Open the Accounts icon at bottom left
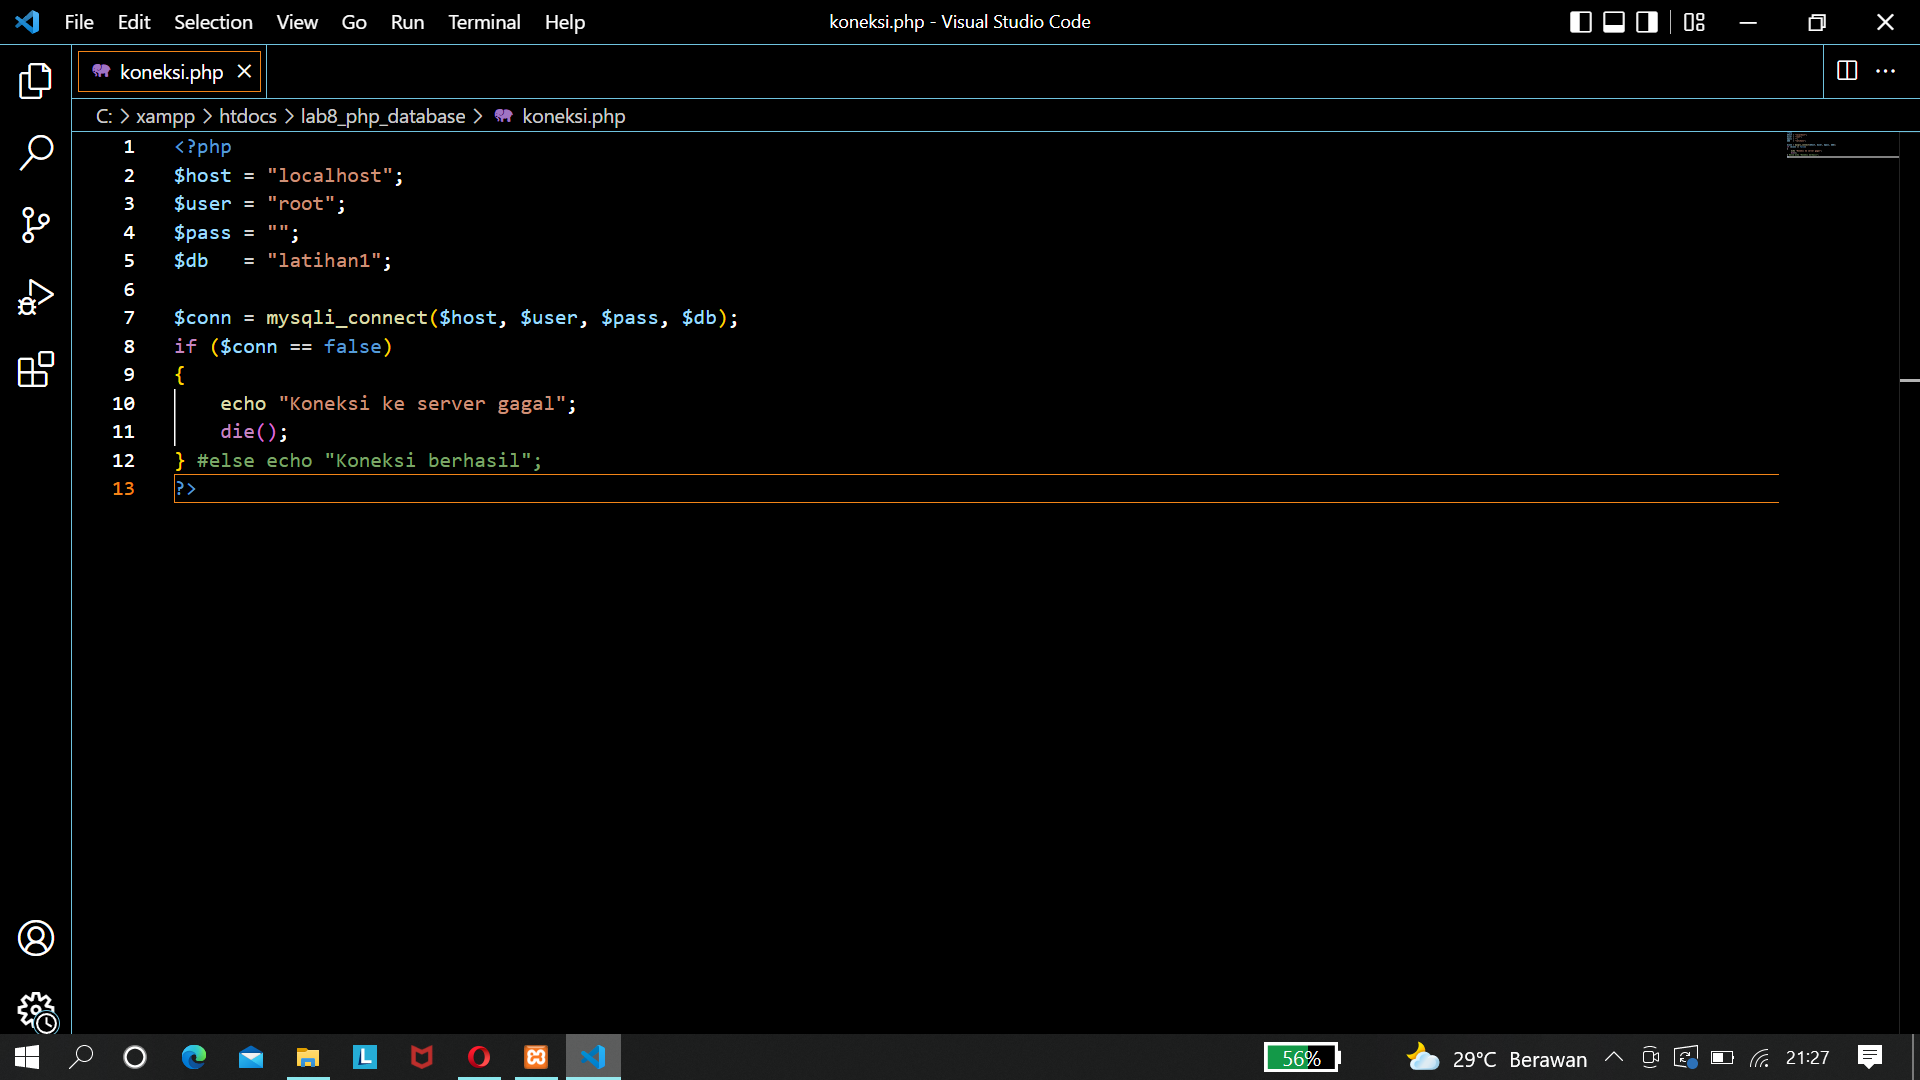 point(35,938)
